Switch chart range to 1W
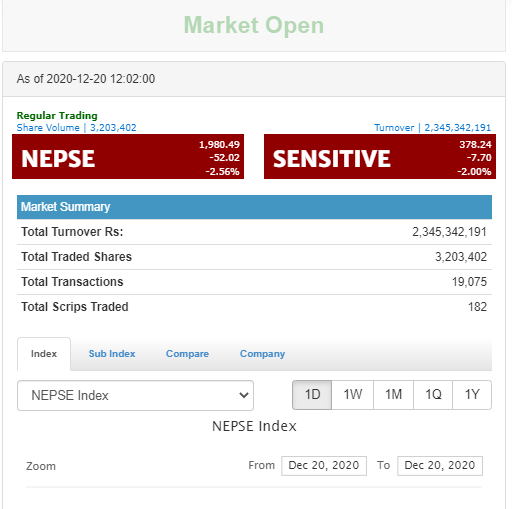Screen dimensions: 512x509 pyautogui.click(x=353, y=395)
